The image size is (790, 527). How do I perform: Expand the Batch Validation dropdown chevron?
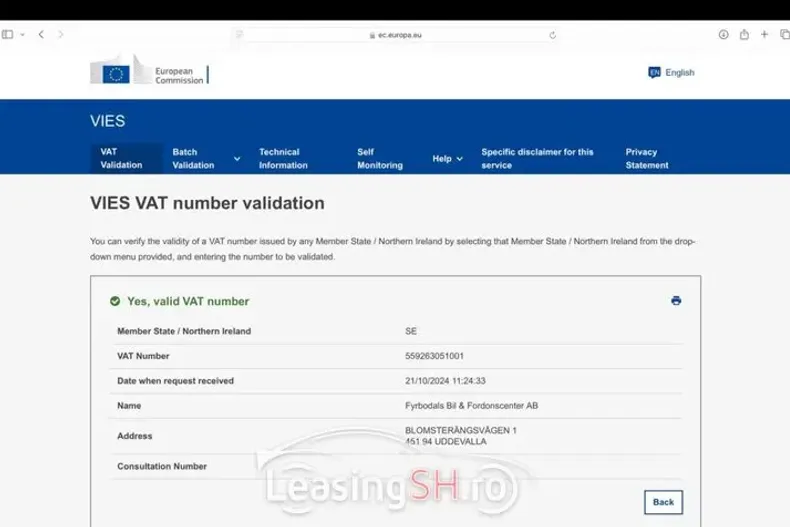point(237,158)
